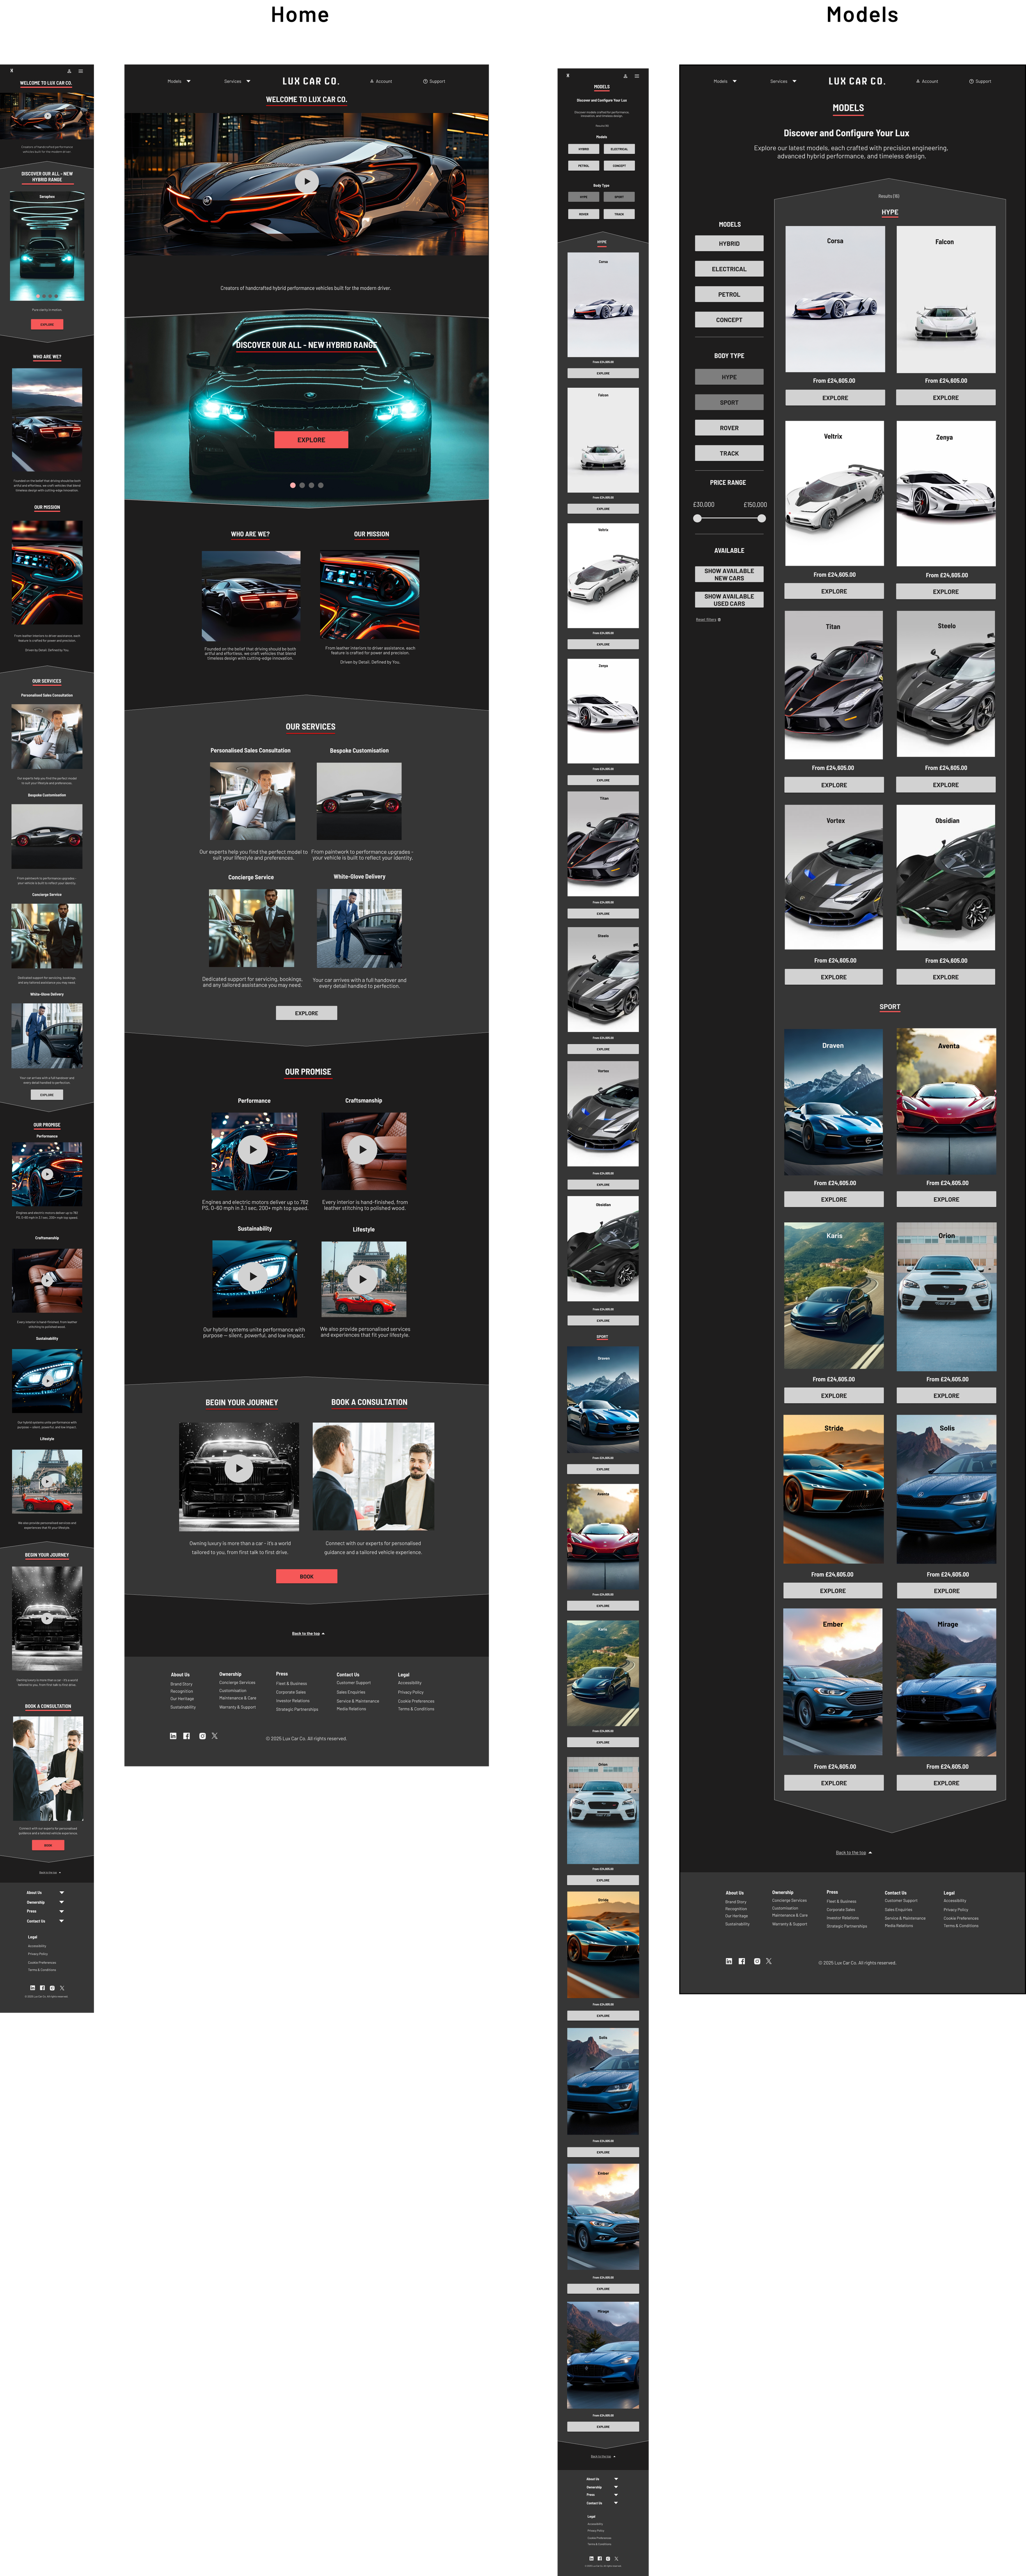Toggle HYBRID models filter on desktop Models page
The image size is (1026, 2576).
pyautogui.click(x=729, y=243)
